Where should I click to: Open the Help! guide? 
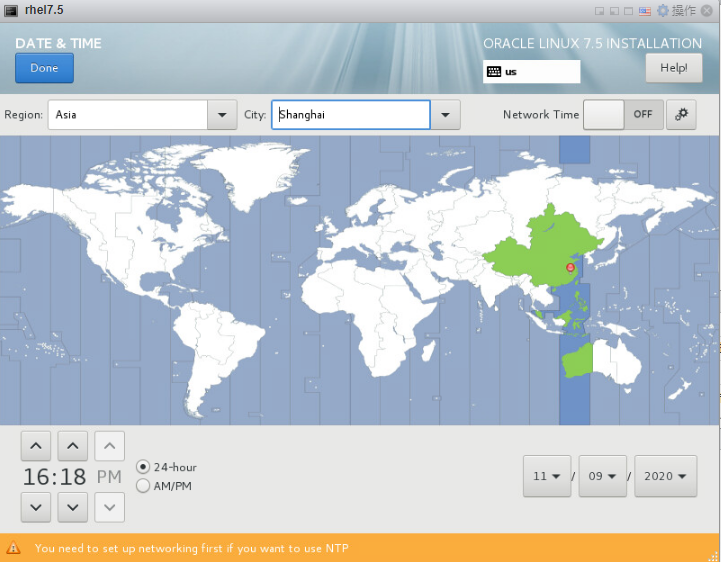point(674,68)
